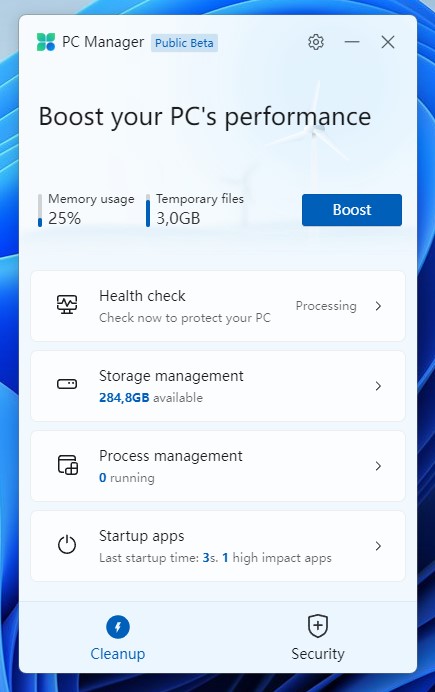The width and height of the screenshot is (435, 692).
Task: Open Process management via its chevron arrow
Action: click(x=378, y=466)
